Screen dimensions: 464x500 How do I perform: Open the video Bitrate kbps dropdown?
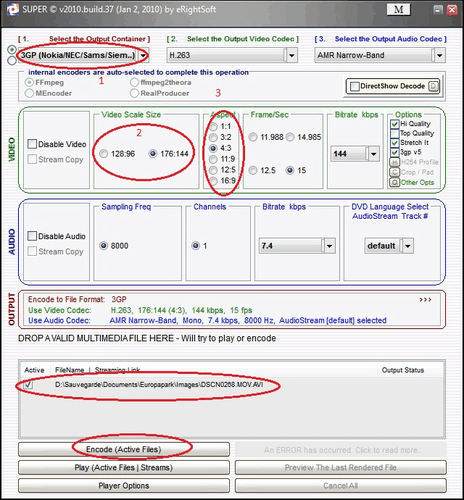coord(374,154)
